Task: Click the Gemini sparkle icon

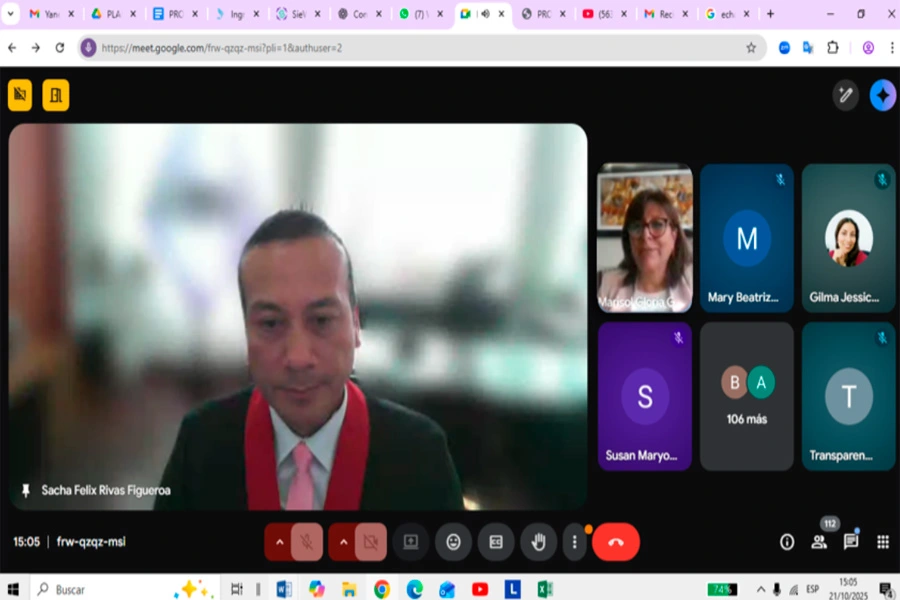Action: (882, 95)
